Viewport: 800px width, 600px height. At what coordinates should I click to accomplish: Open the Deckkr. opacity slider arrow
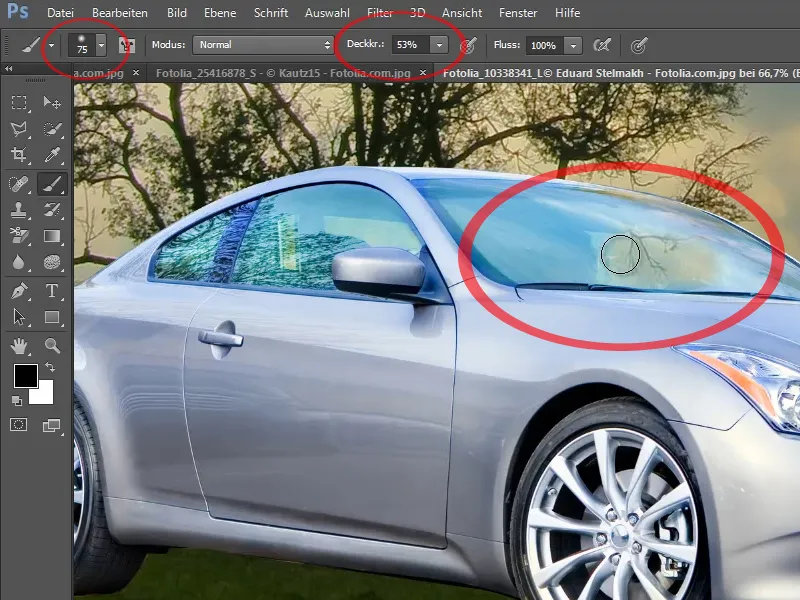pyautogui.click(x=439, y=45)
